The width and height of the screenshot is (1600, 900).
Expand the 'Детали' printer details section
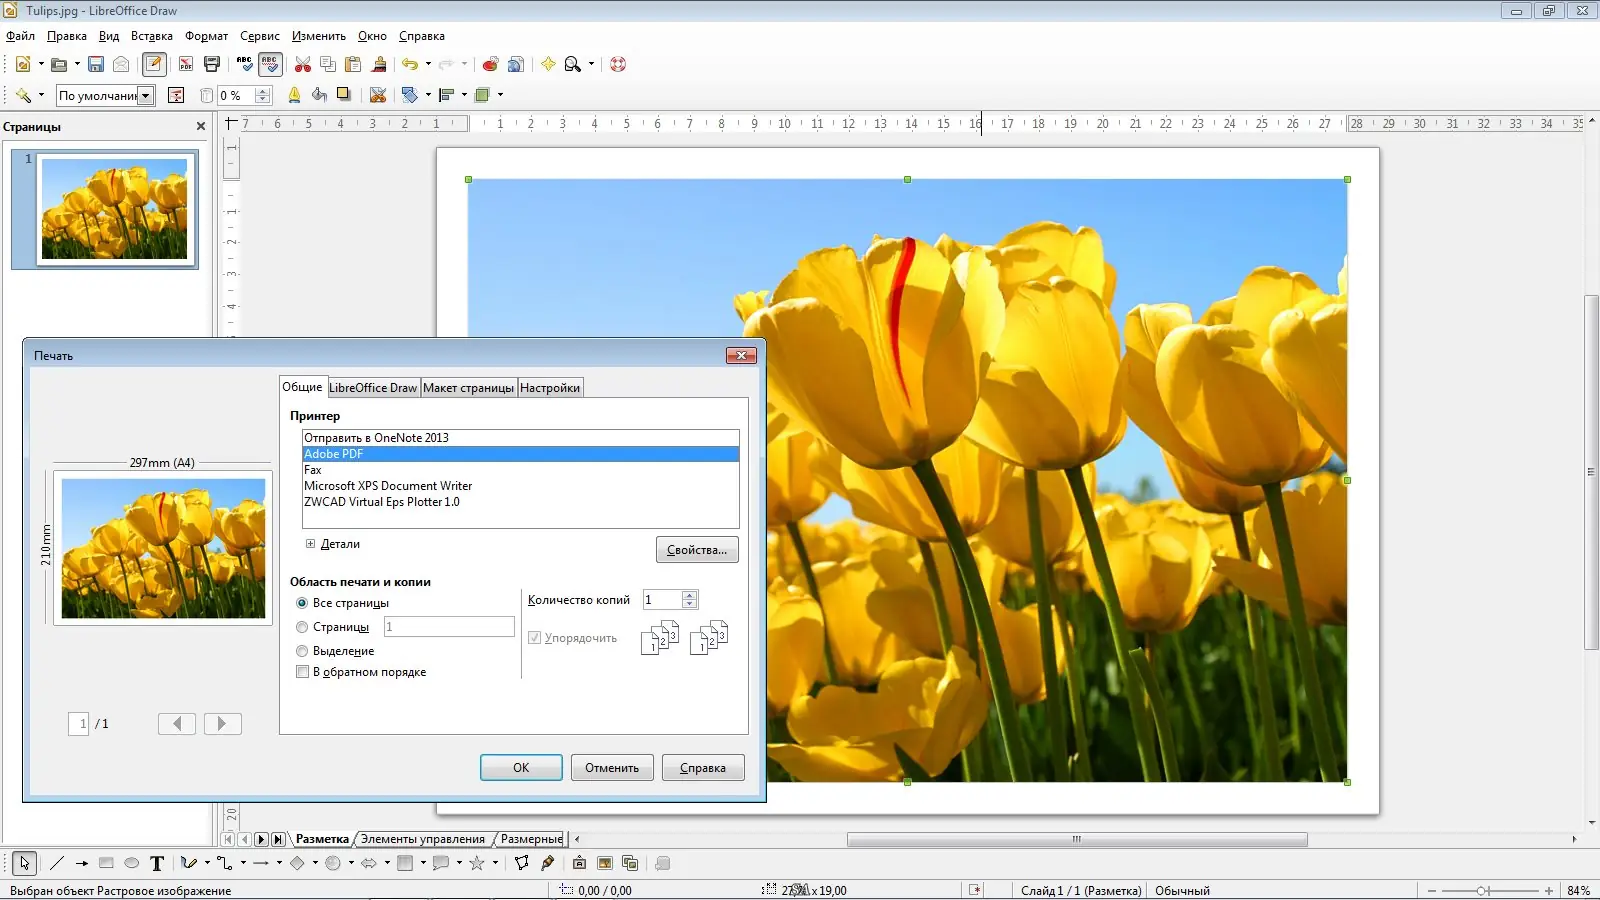310,544
